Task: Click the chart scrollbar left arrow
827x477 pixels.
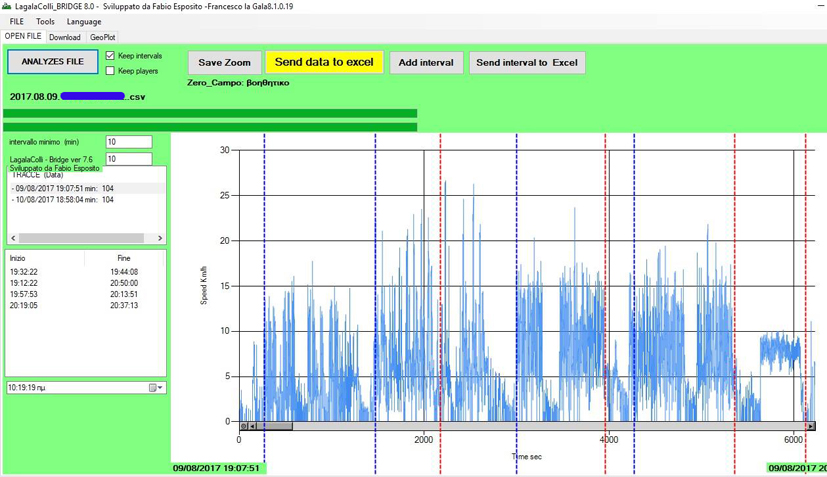Action: pyautogui.click(x=252, y=426)
